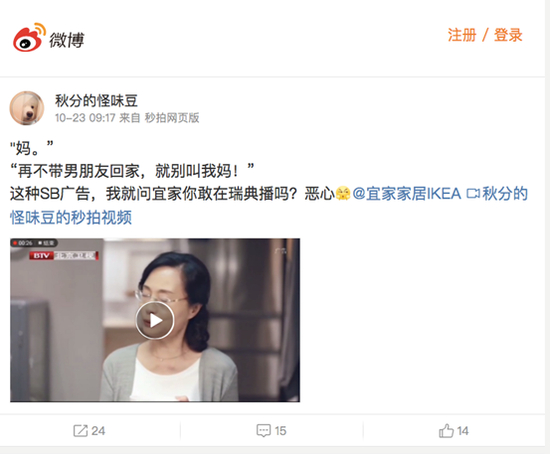Image resolution: width=550 pixels, height=454 pixels.
Task: Open the 登录 login link
Action: click(x=508, y=35)
